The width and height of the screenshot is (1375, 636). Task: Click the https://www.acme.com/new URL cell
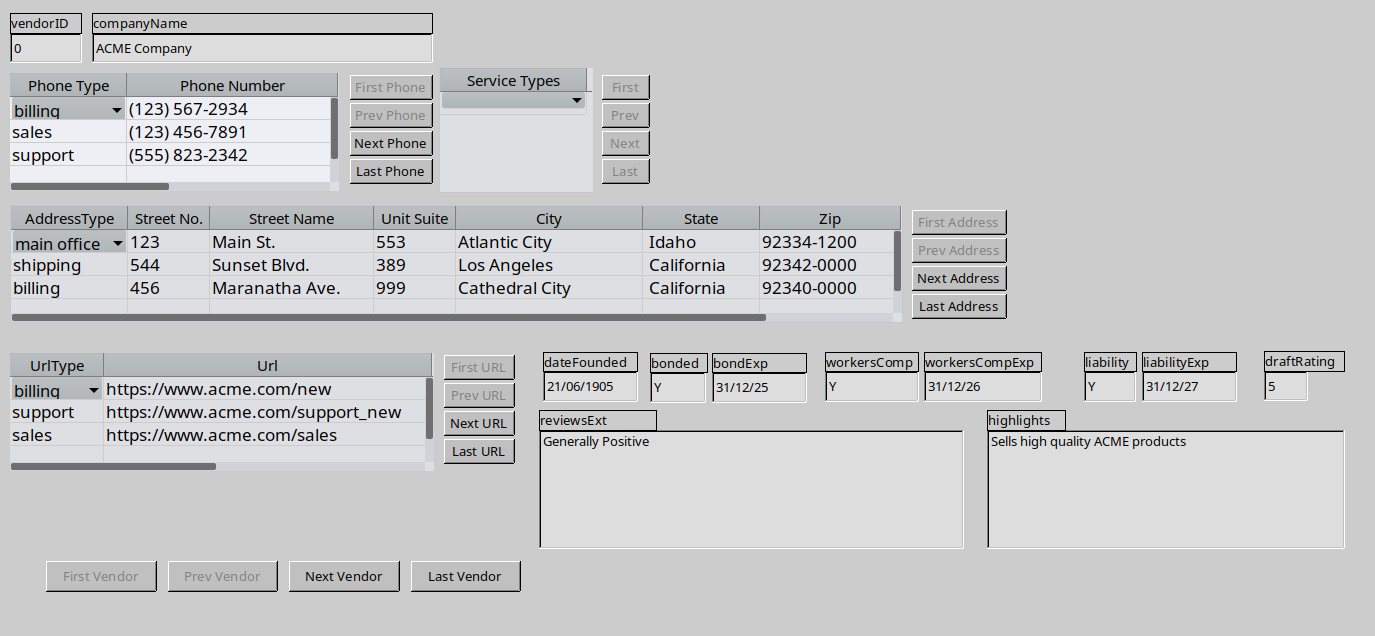tap(265, 389)
